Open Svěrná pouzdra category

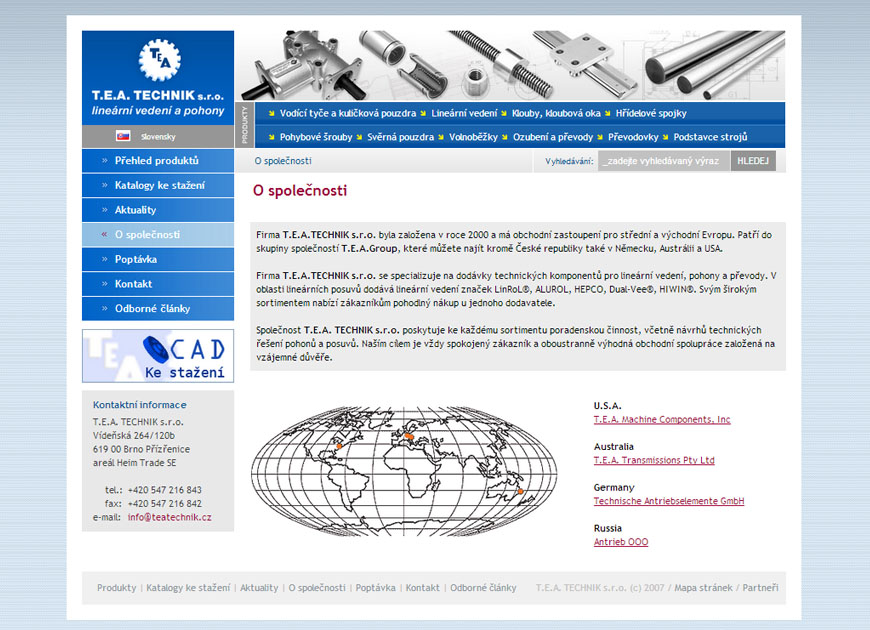point(401,137)
